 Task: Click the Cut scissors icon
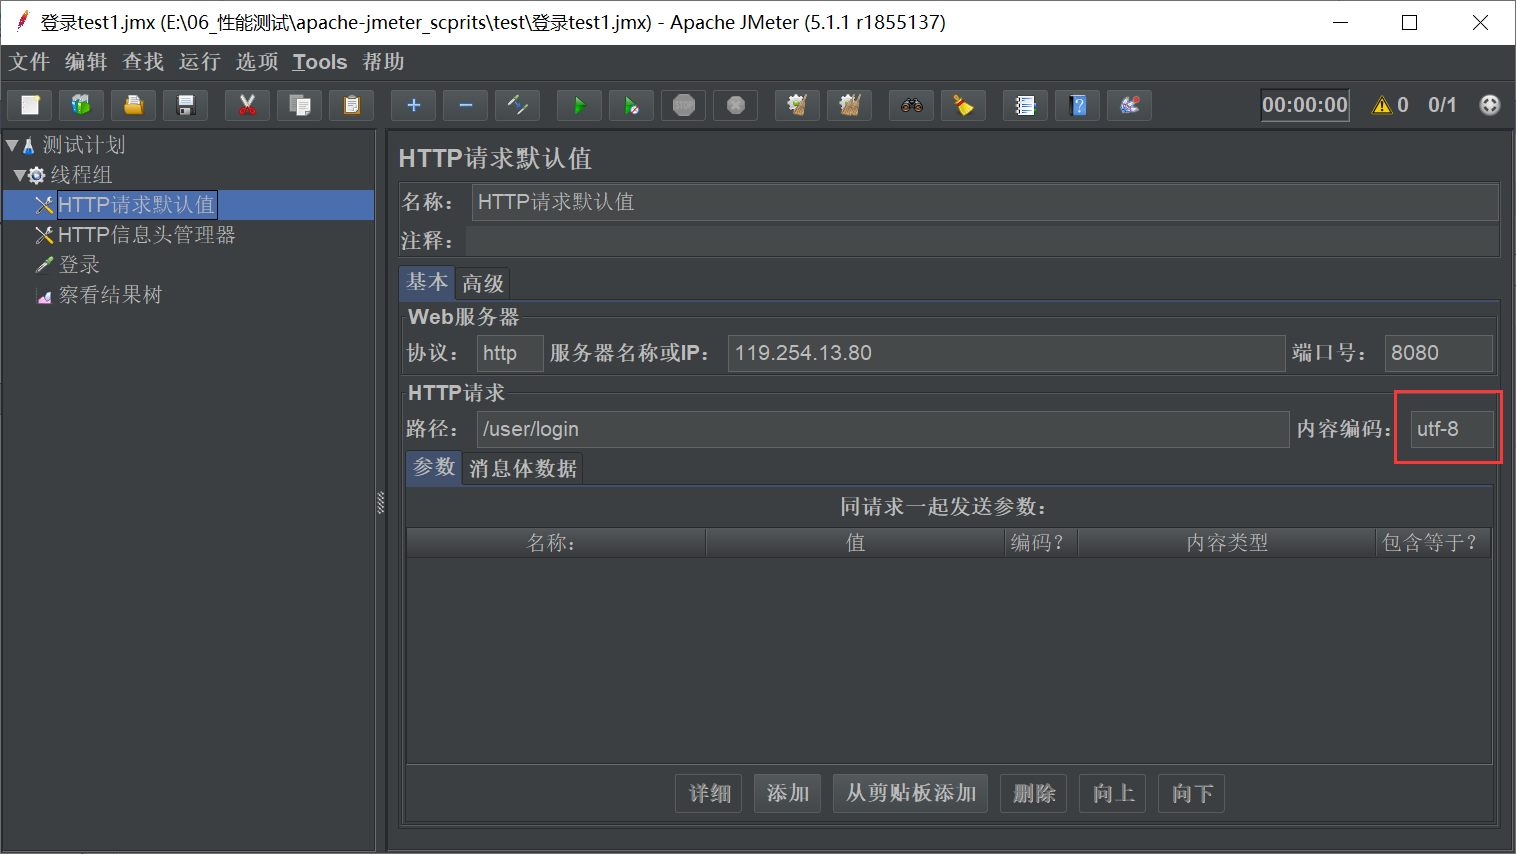[x=247, y=105]
